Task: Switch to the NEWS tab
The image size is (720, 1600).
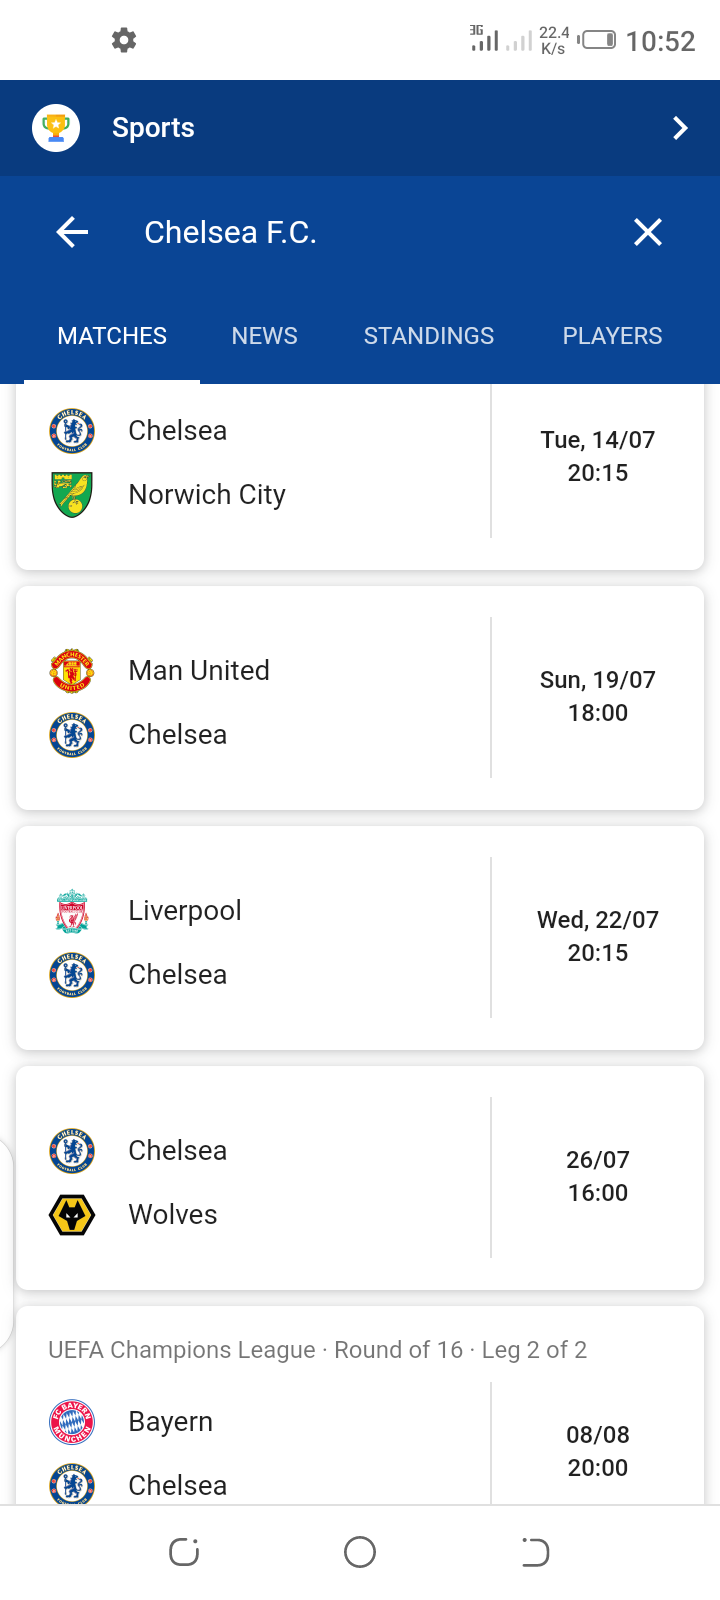Action: (264, 336)
